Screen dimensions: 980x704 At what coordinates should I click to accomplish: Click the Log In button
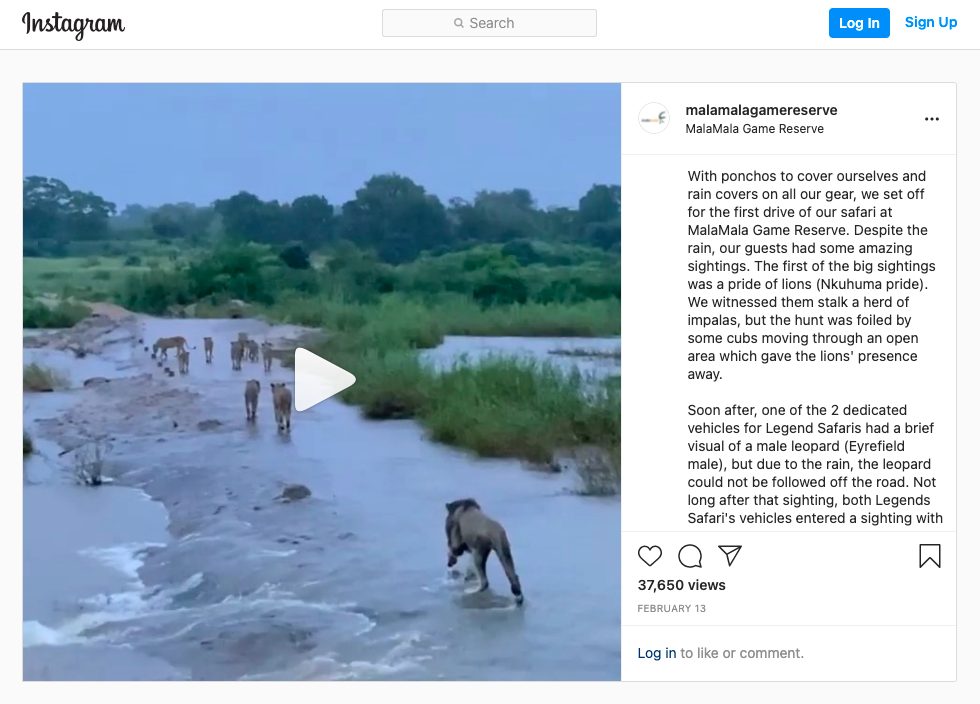859,23
